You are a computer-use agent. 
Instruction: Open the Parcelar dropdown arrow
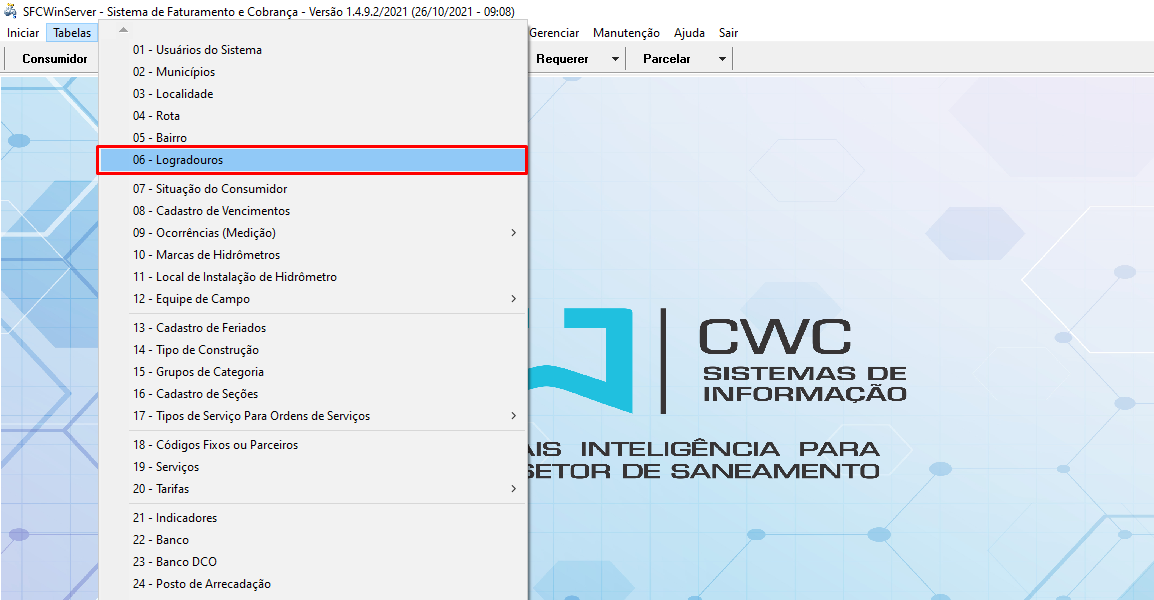[722, 59]
